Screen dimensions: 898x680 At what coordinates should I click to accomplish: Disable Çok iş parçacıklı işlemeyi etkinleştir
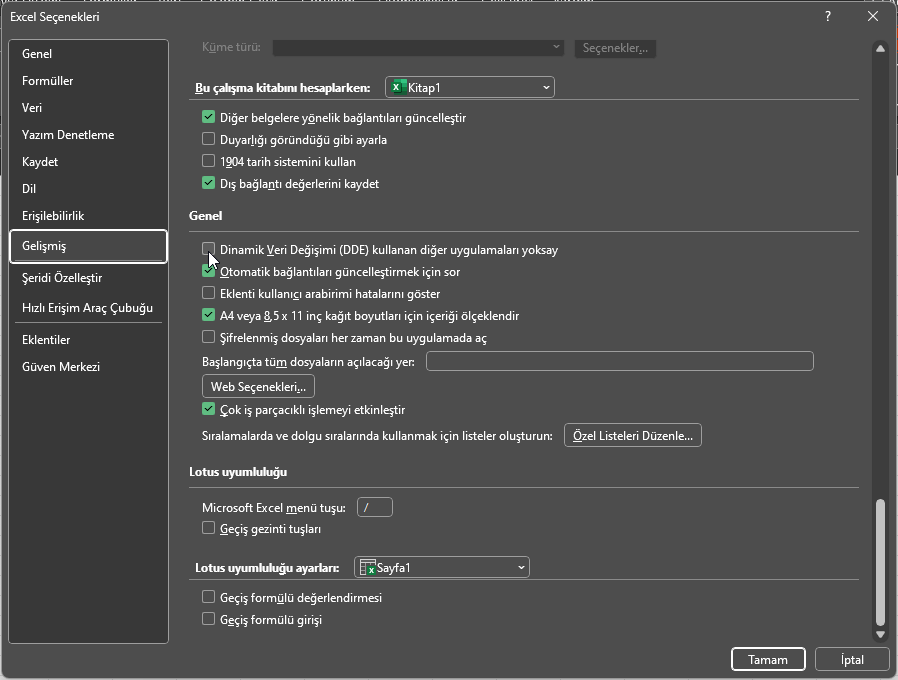pos(209,409)
